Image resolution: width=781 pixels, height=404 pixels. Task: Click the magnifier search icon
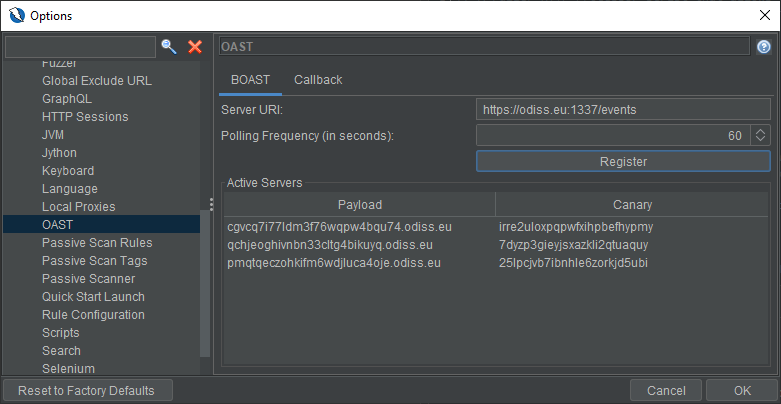point(169,47)
